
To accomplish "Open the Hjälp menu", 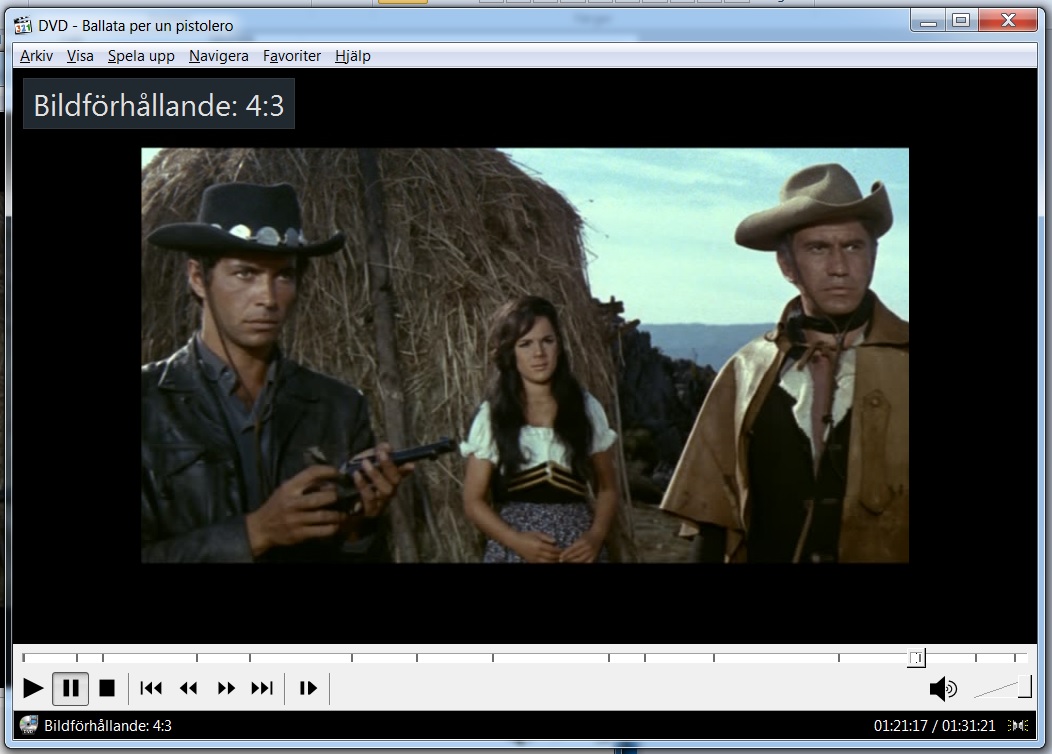I will [353, 56].
